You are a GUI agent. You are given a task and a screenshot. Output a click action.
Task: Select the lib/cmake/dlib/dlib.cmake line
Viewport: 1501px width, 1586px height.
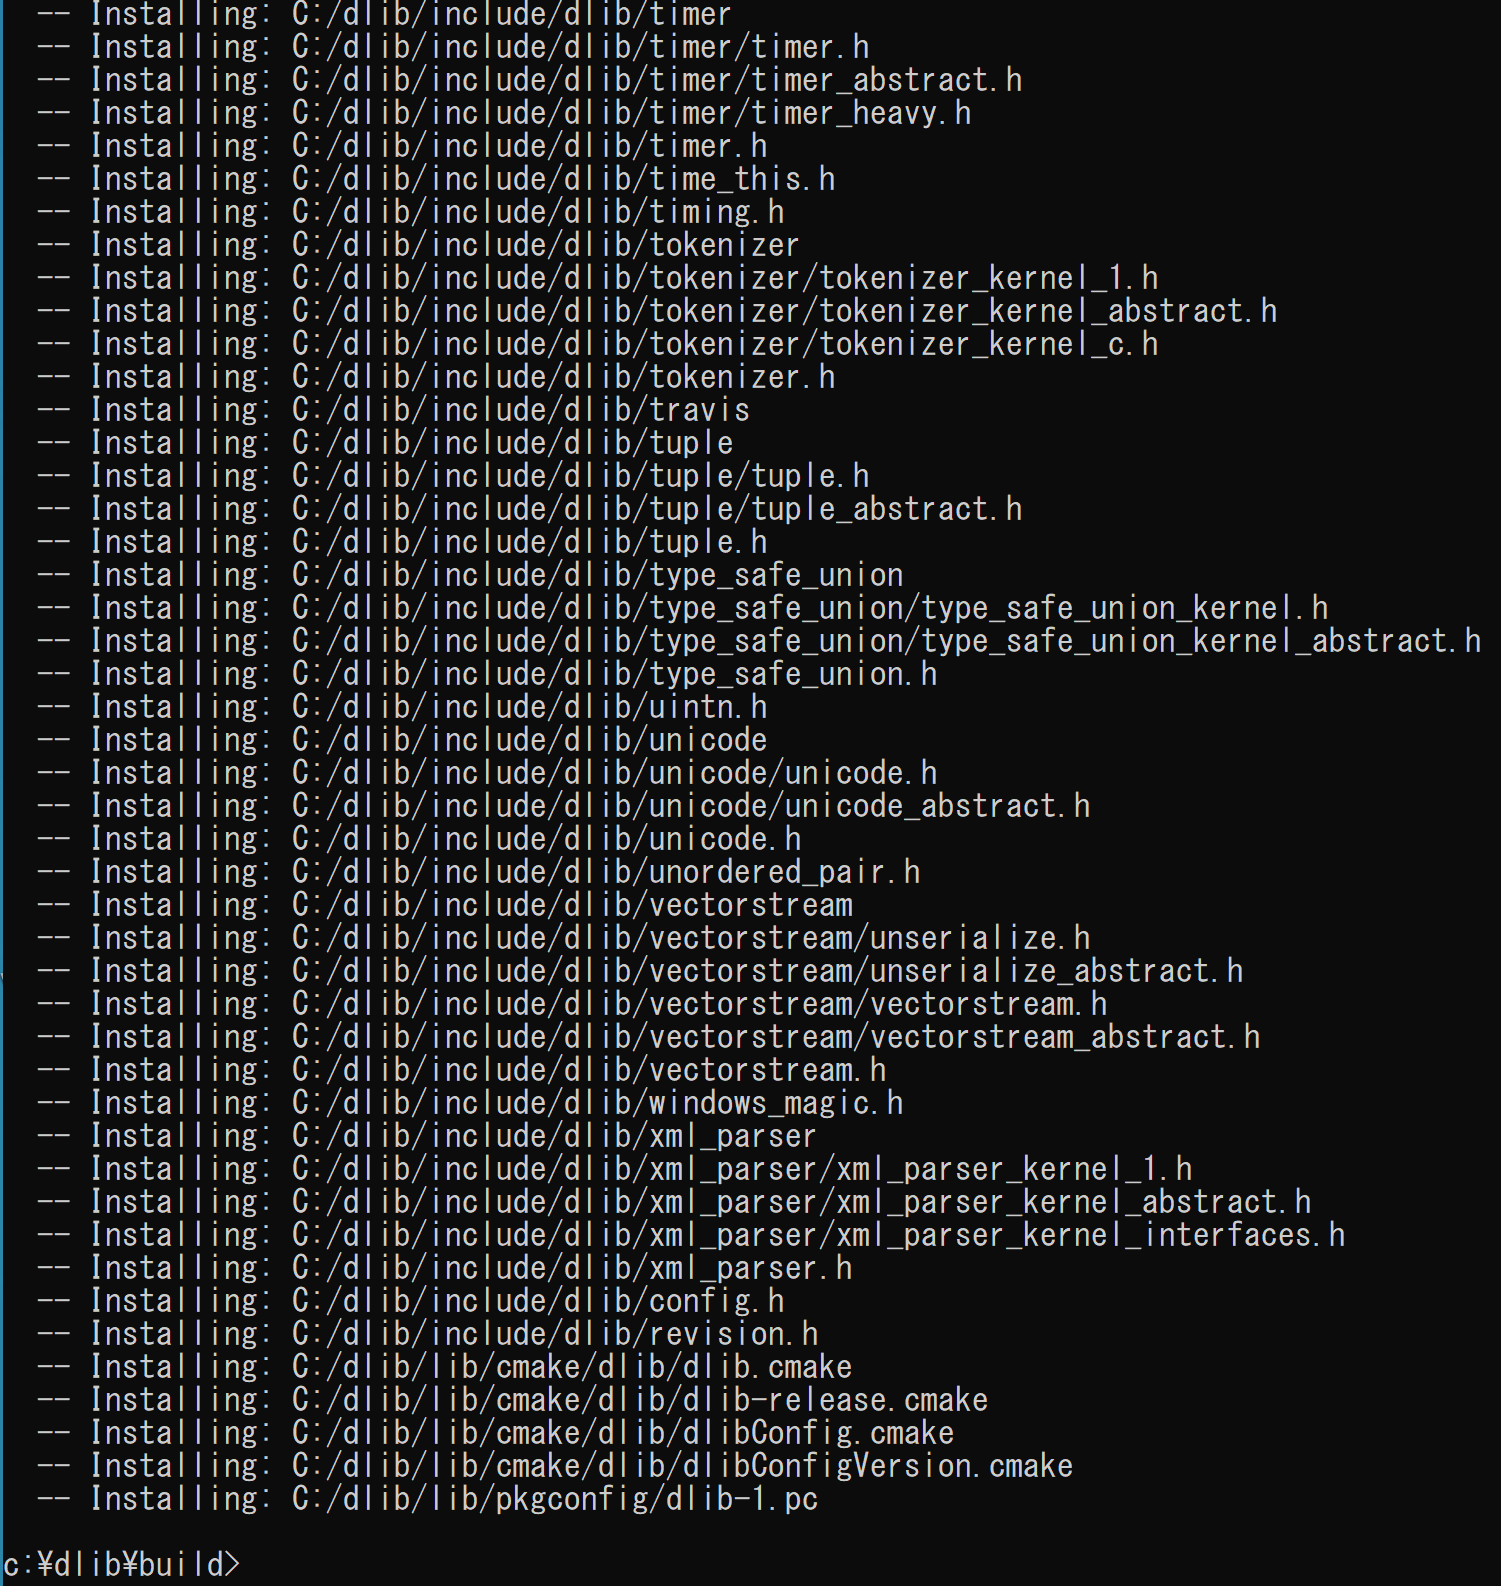(445, 1366)
